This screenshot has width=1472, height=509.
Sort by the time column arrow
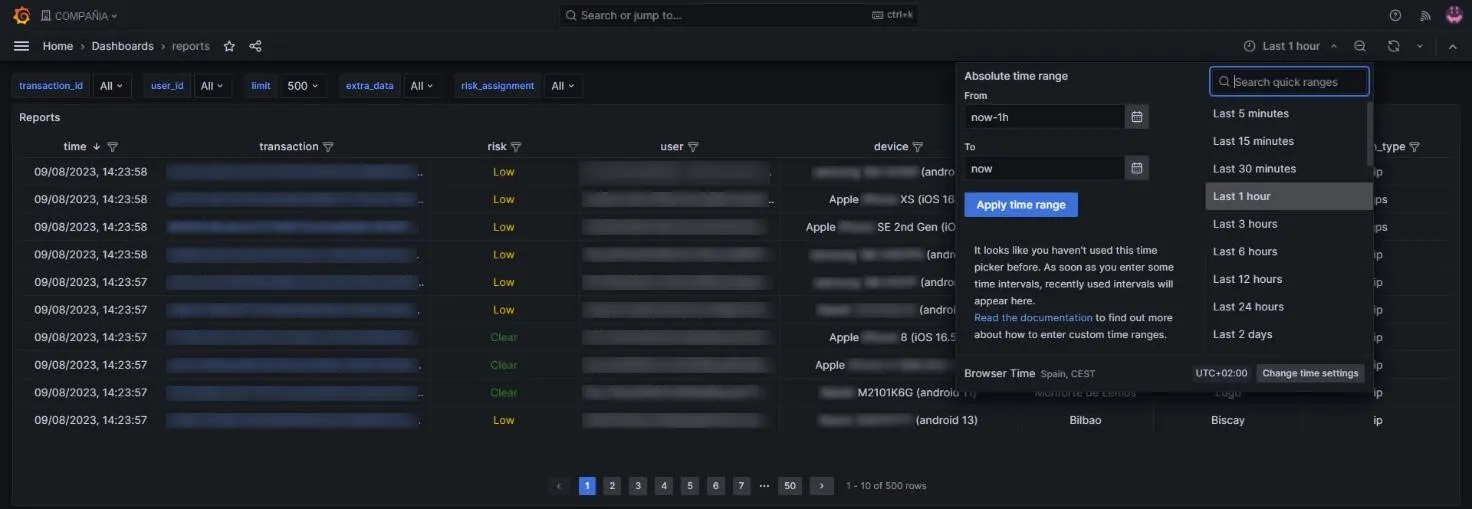coord(96,147)
